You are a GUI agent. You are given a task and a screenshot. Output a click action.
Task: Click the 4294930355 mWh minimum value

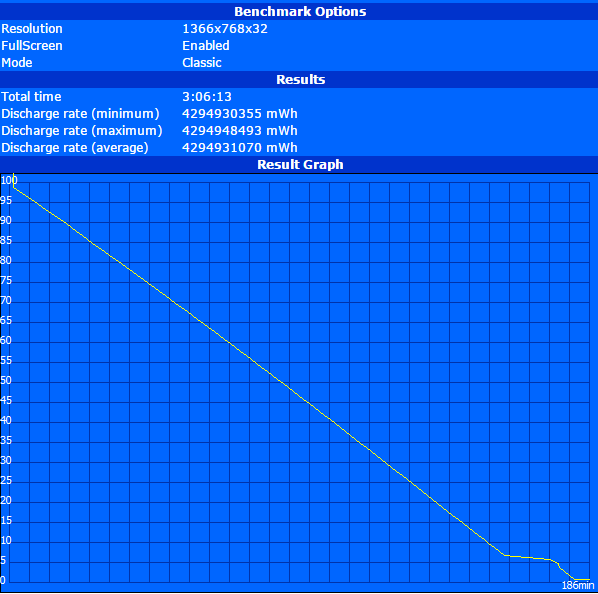pos(240,114)
